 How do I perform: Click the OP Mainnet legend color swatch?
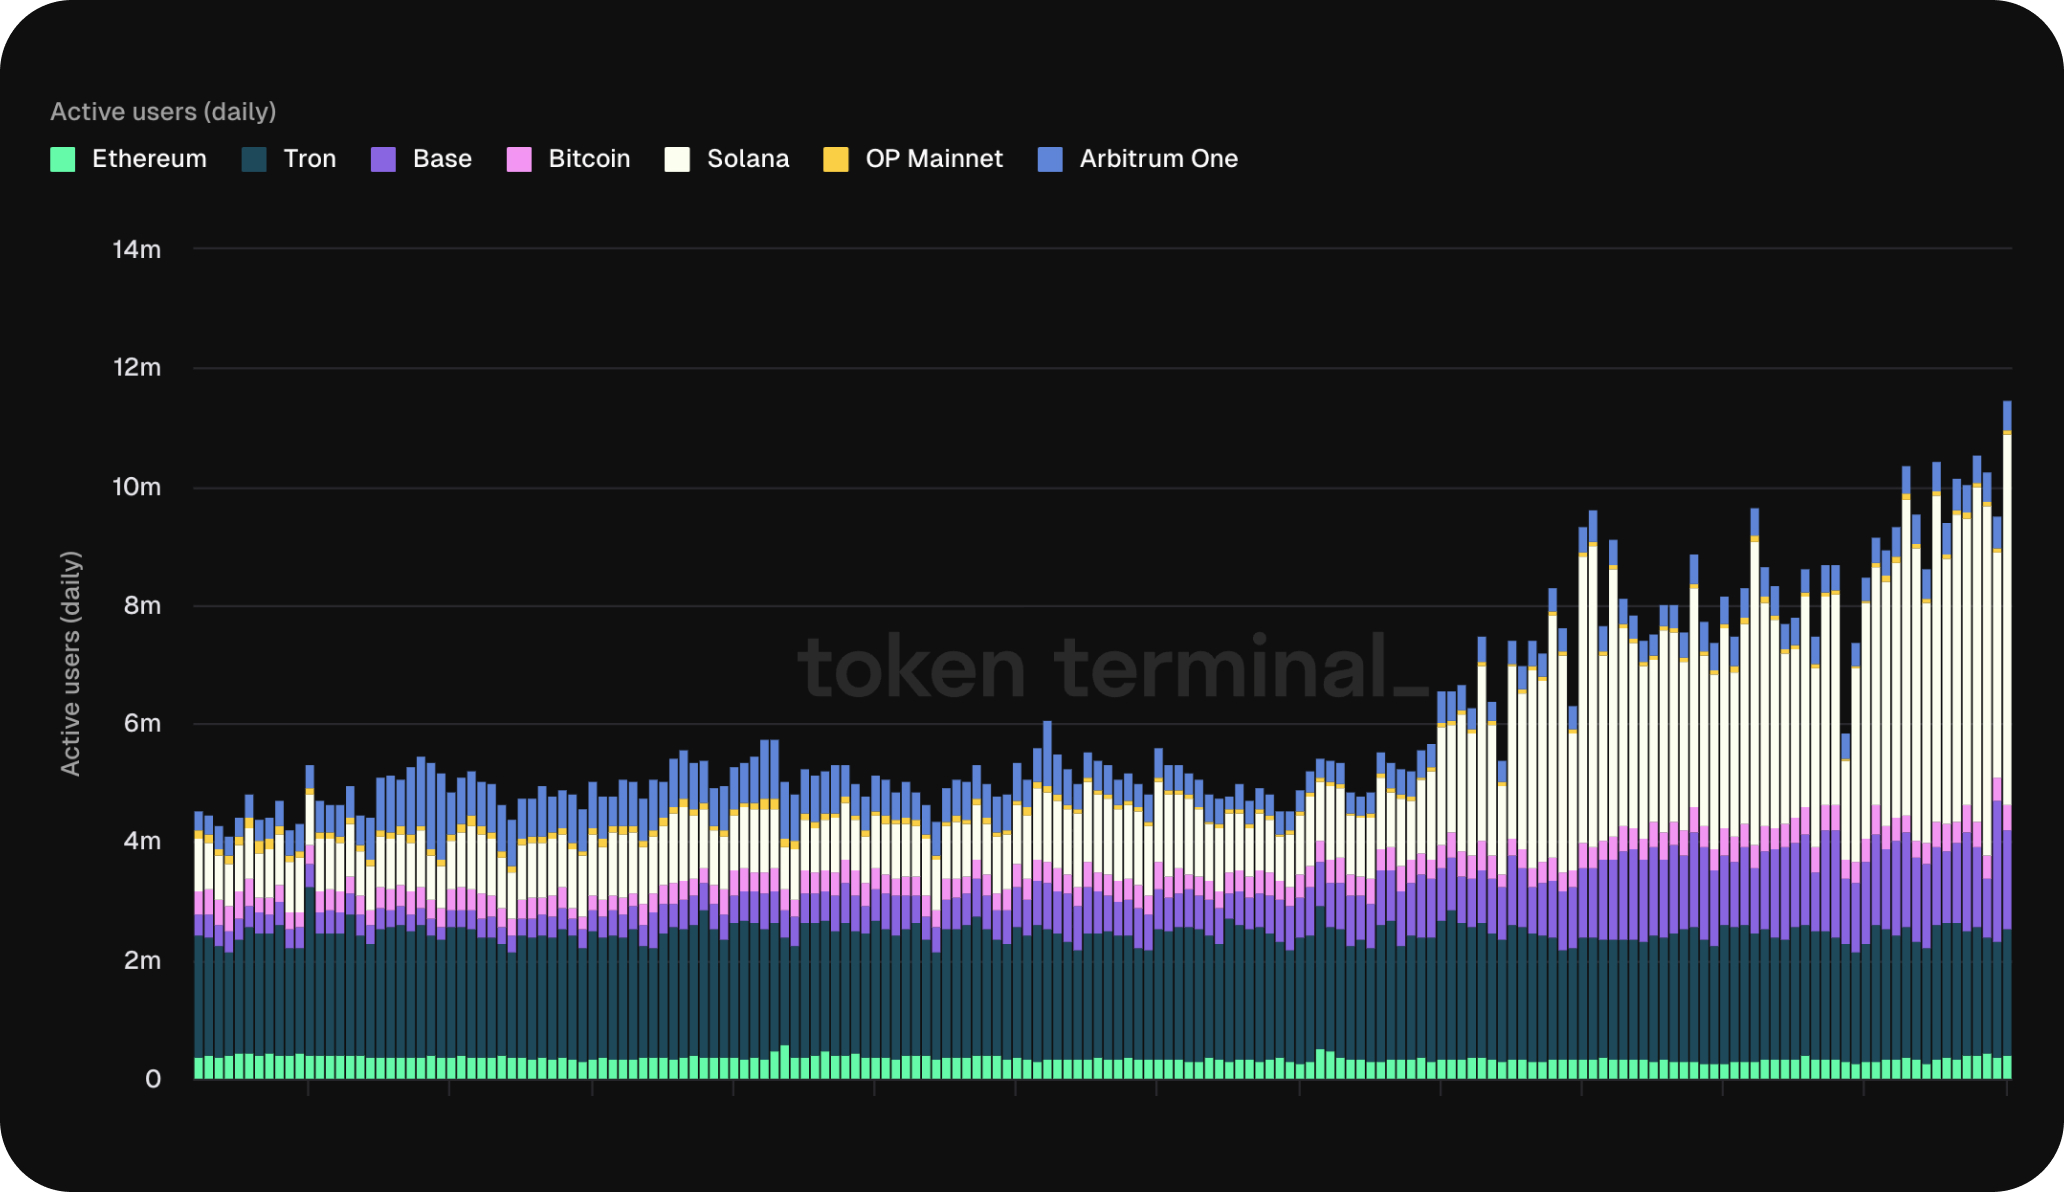pyautogui.click(x=834, y=158)
